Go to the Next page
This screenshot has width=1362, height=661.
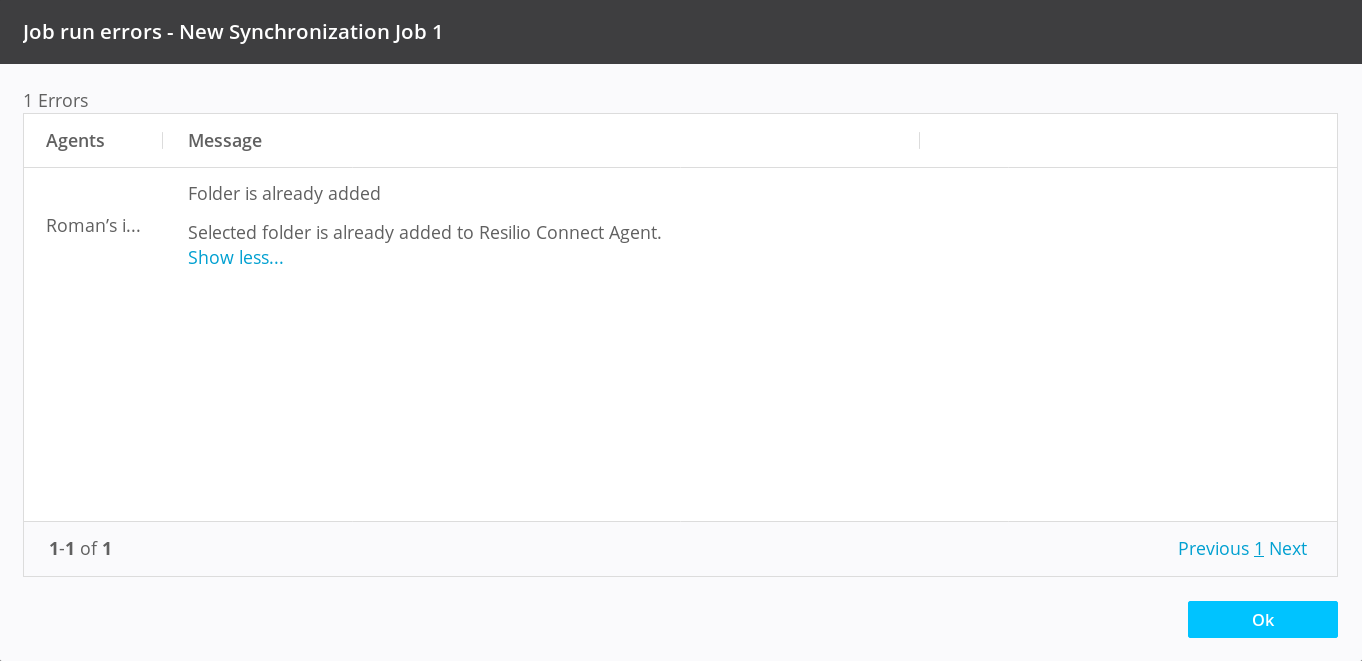coord(1288,549)
